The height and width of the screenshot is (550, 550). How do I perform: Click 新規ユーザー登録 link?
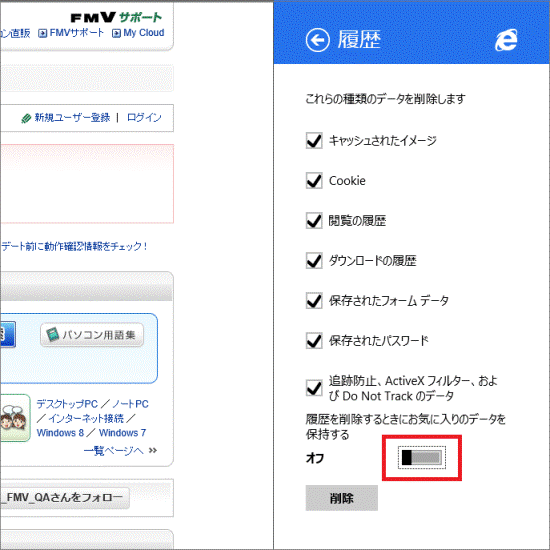[72, 118]
